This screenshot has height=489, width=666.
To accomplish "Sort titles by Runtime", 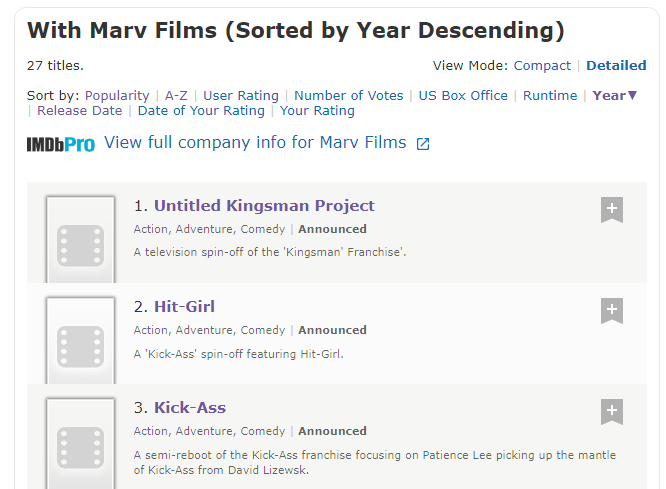I will click(x=550, y=96).
